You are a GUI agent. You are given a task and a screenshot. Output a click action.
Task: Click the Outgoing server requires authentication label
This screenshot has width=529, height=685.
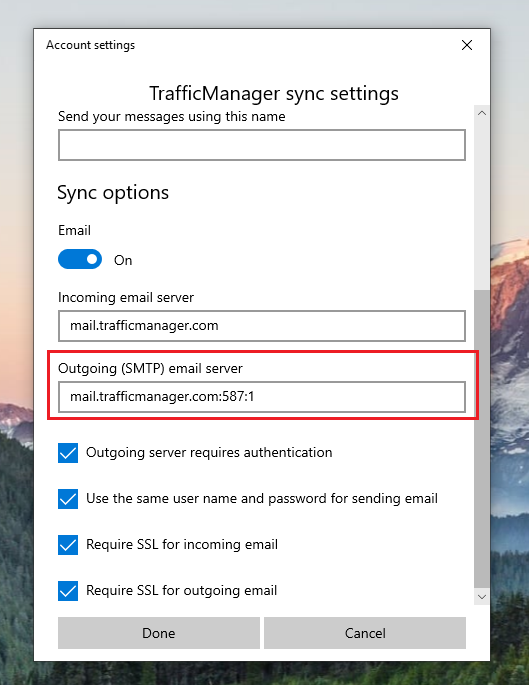pos(209,453)
